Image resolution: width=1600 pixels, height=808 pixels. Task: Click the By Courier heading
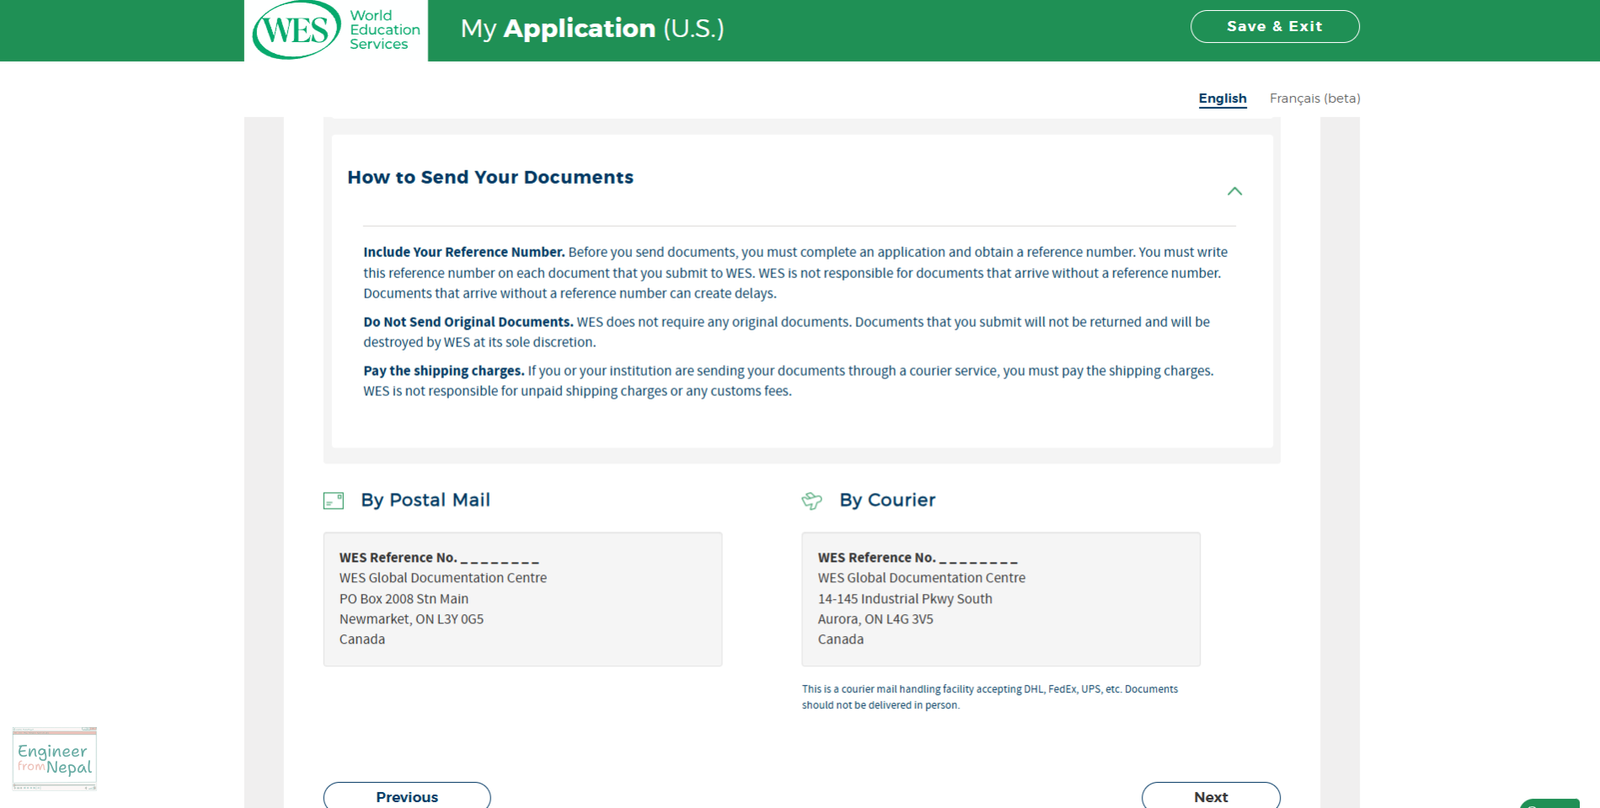(x=887, y=500)
